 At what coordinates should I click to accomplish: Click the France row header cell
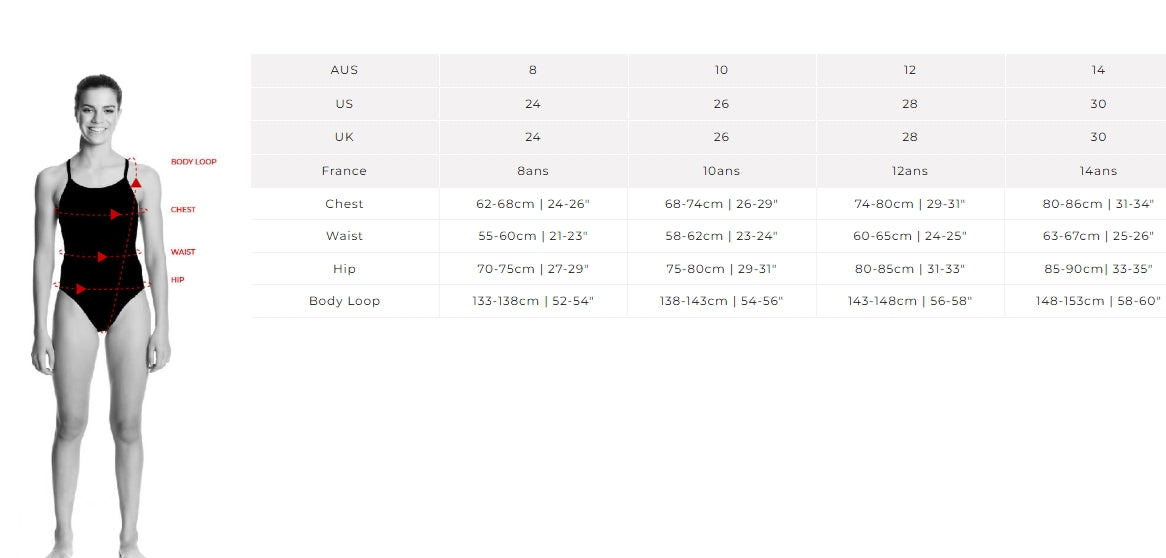tap(345, 170)
